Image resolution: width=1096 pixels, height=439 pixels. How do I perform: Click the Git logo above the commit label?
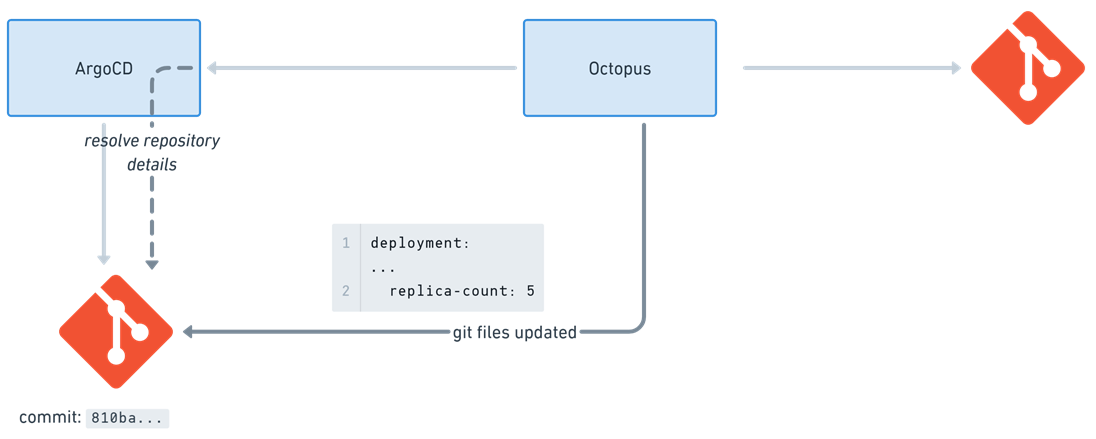coord(116,331)
